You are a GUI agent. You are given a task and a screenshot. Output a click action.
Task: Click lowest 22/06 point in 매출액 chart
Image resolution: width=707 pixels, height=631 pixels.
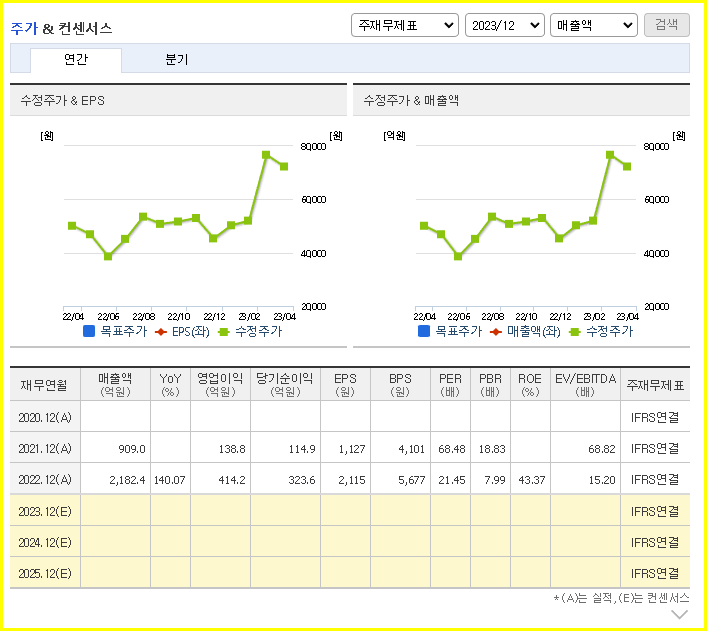click(x=458, y=256)
